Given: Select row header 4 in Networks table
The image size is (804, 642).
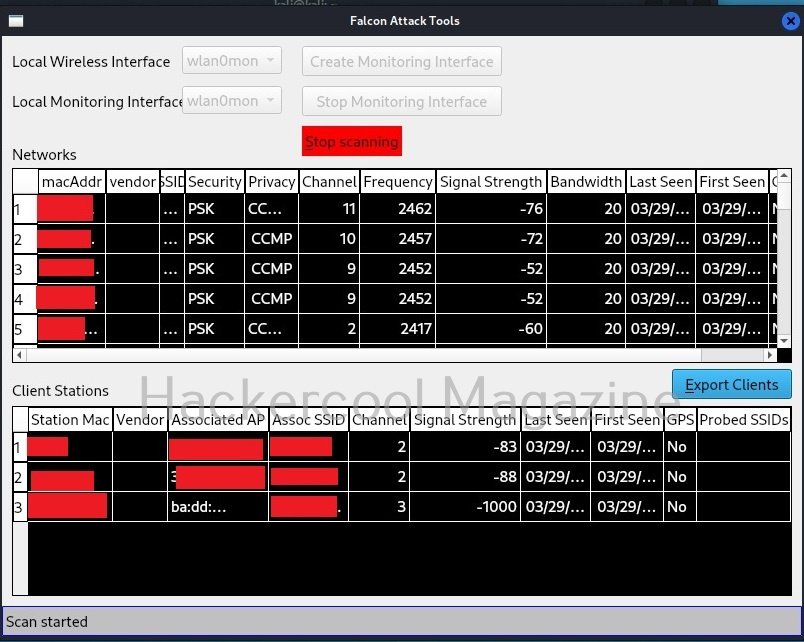Looking at the screenshot, I should [x=25, y=299].
